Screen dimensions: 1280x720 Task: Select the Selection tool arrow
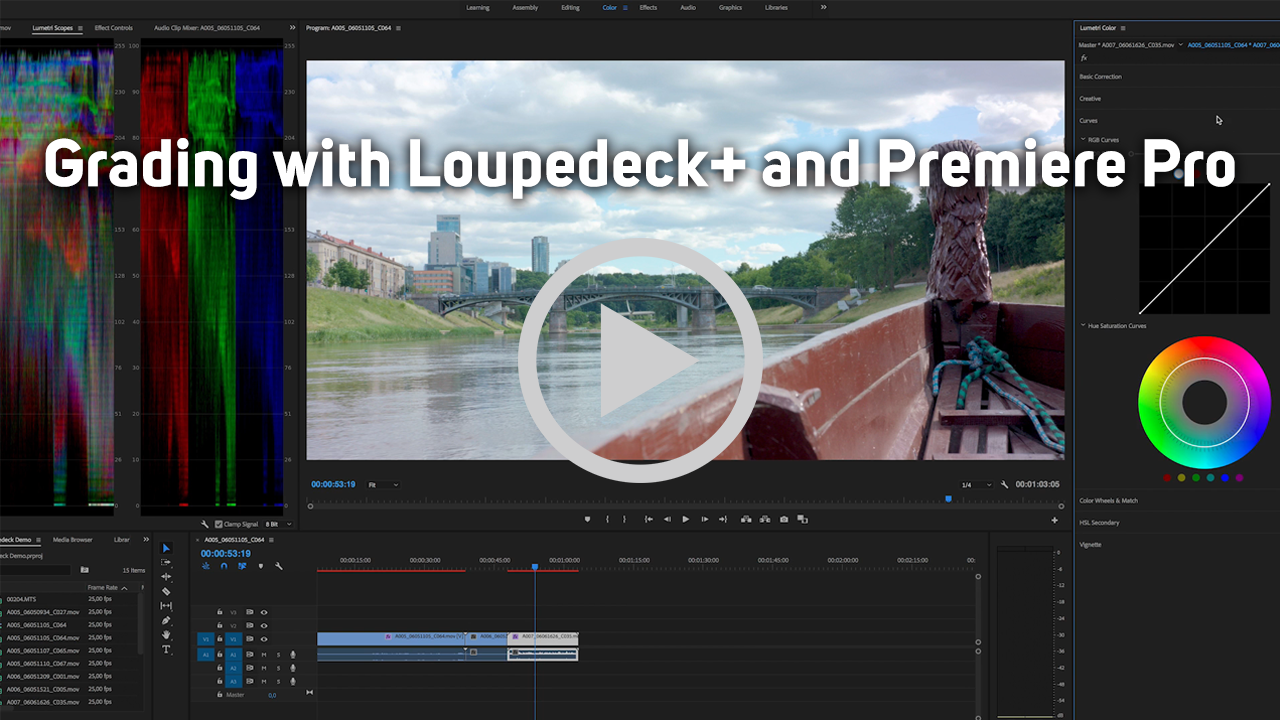[x=167, y=549]
